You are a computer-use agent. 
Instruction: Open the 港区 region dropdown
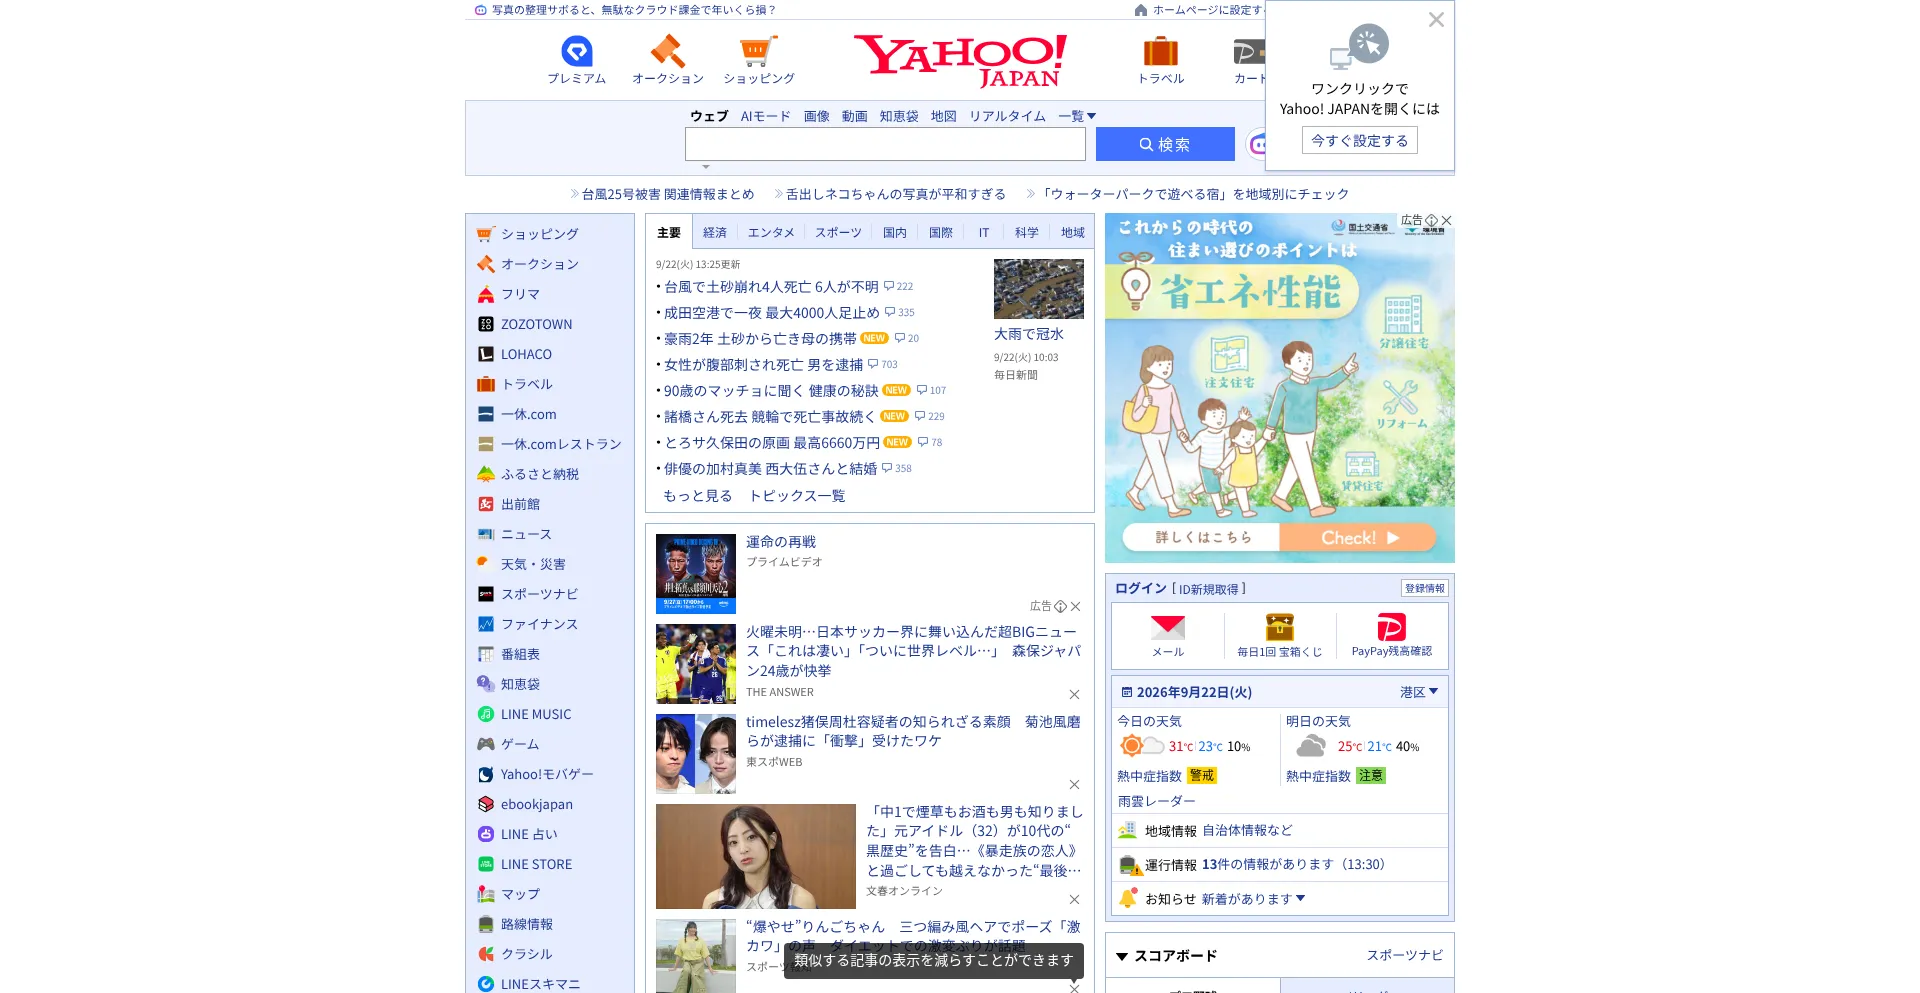(1419, 692)
